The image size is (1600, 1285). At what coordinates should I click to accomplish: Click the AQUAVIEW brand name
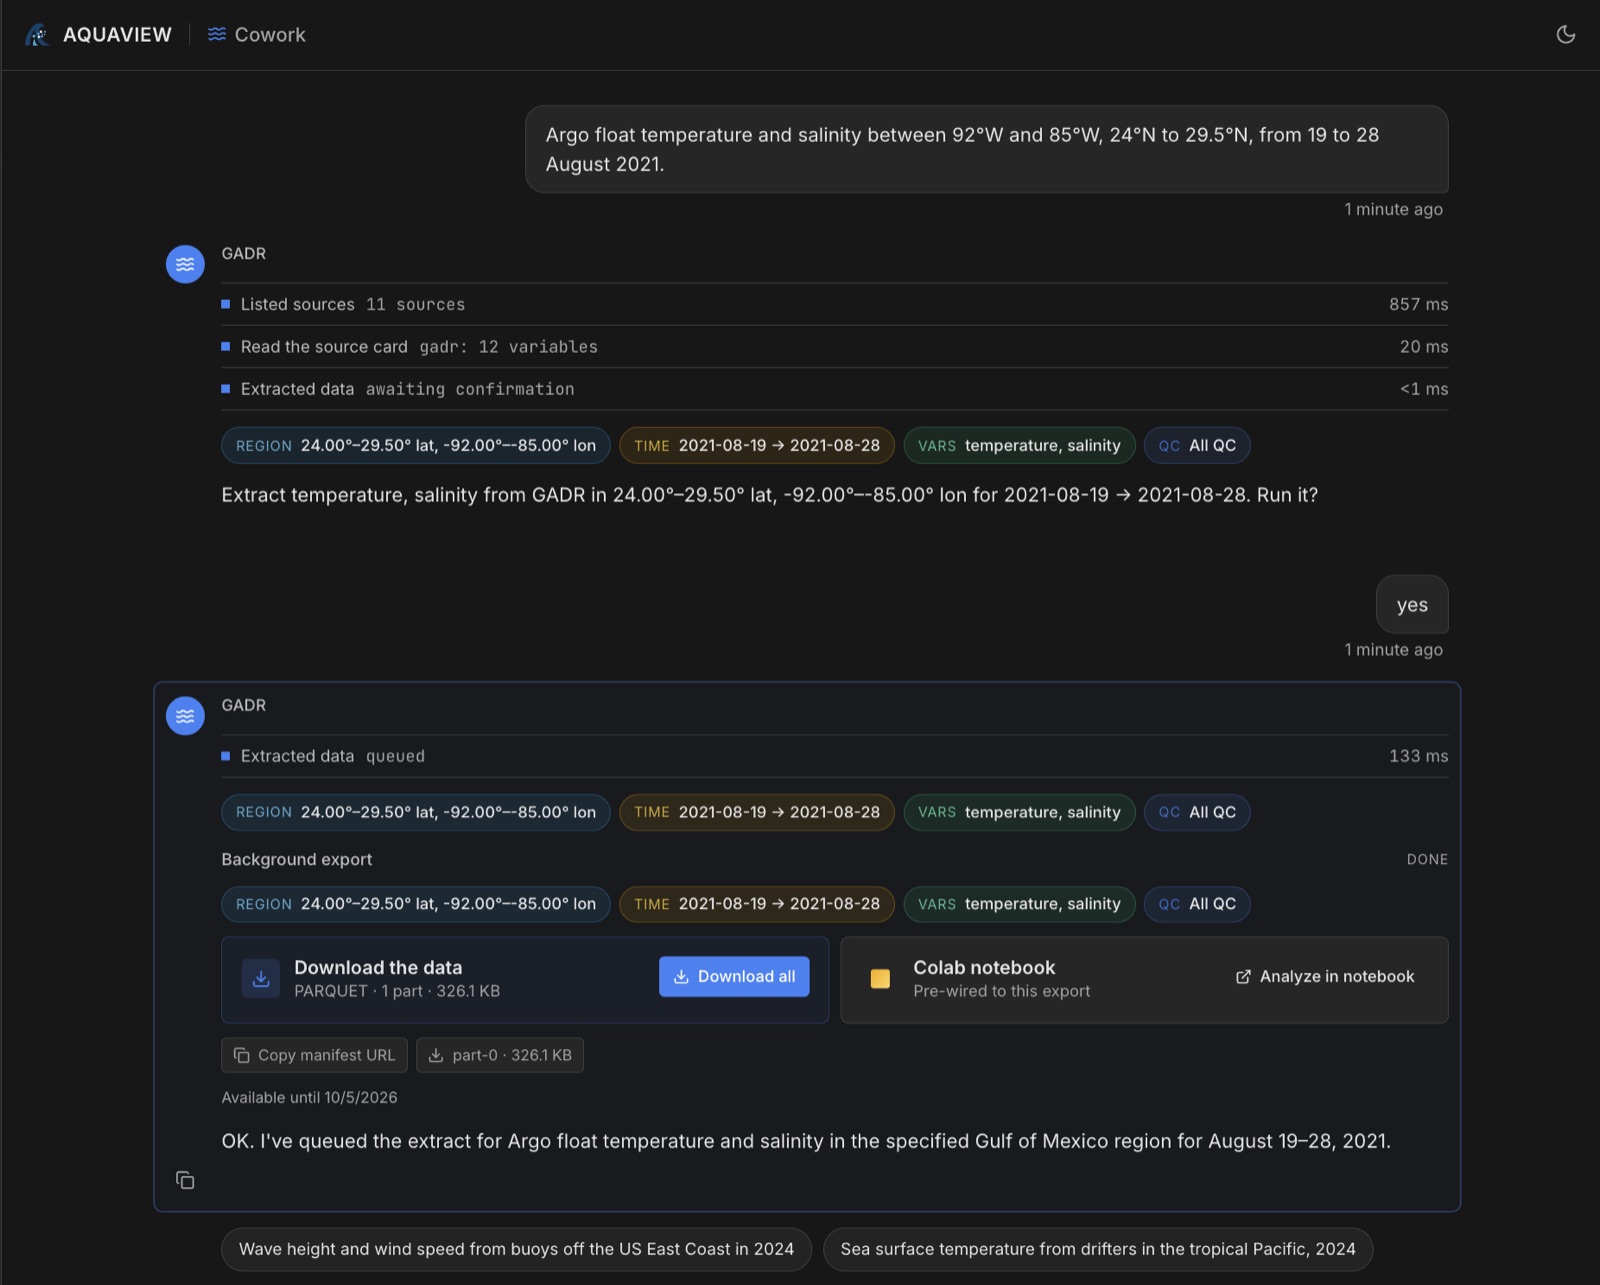[117, 35]
